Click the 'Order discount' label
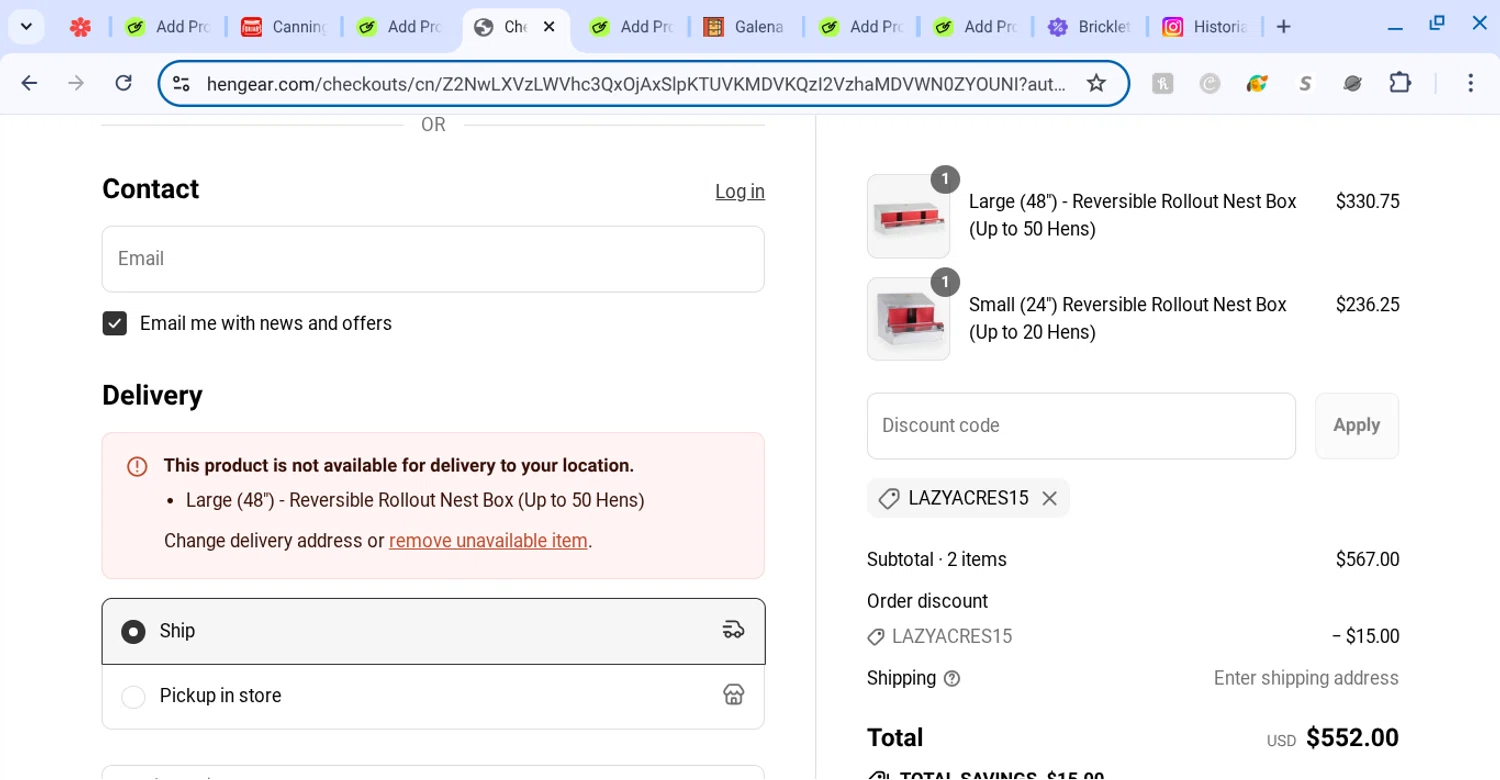Viewport: 1500px width, 780px height. click(927, 602)
